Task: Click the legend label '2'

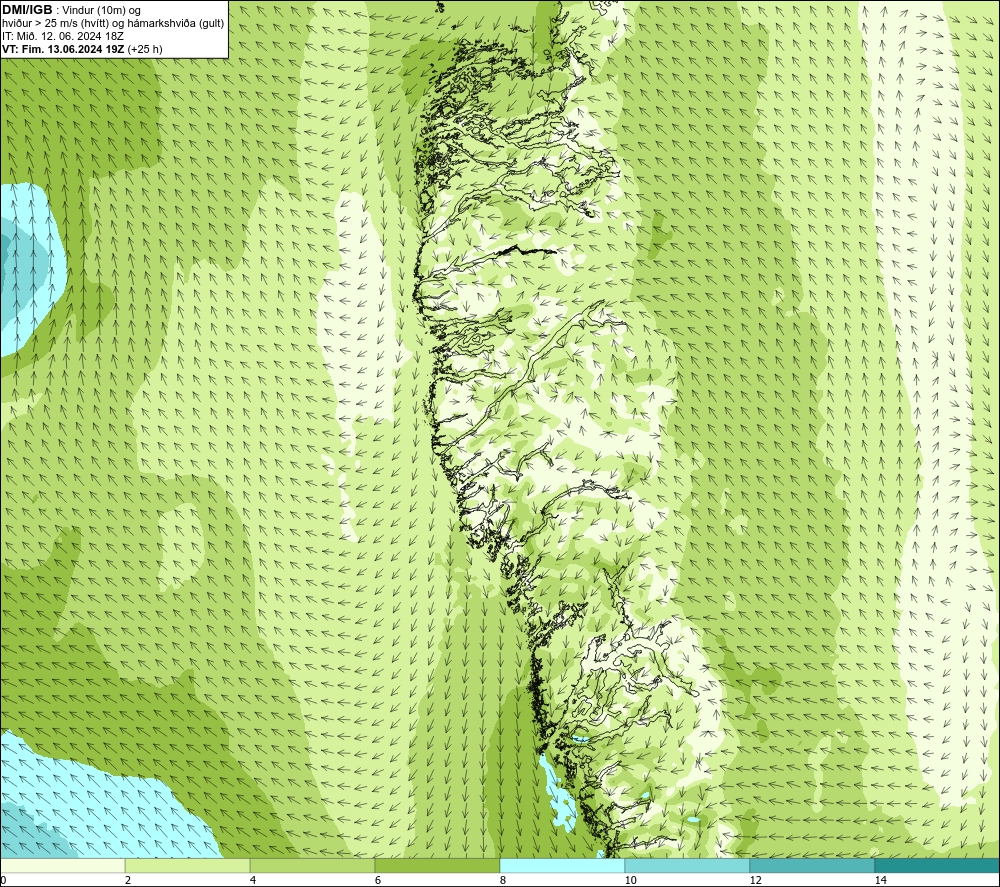Action: [x=128, y=880]
